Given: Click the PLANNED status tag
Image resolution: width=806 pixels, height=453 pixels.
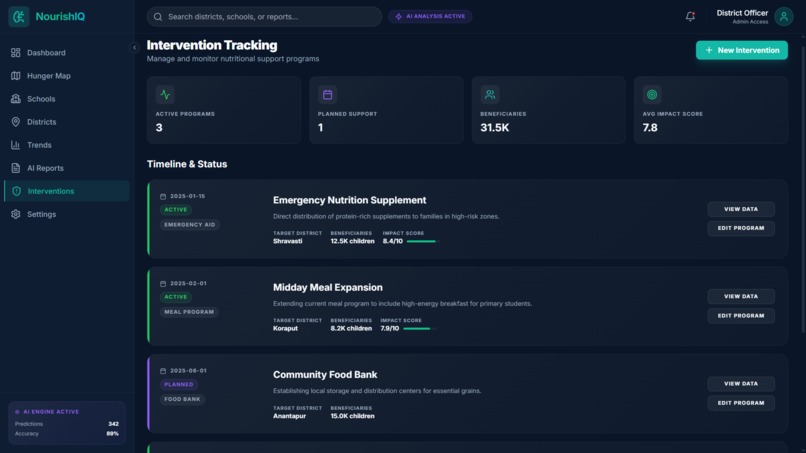Looking at the screenshot, I should click(179, 385).
